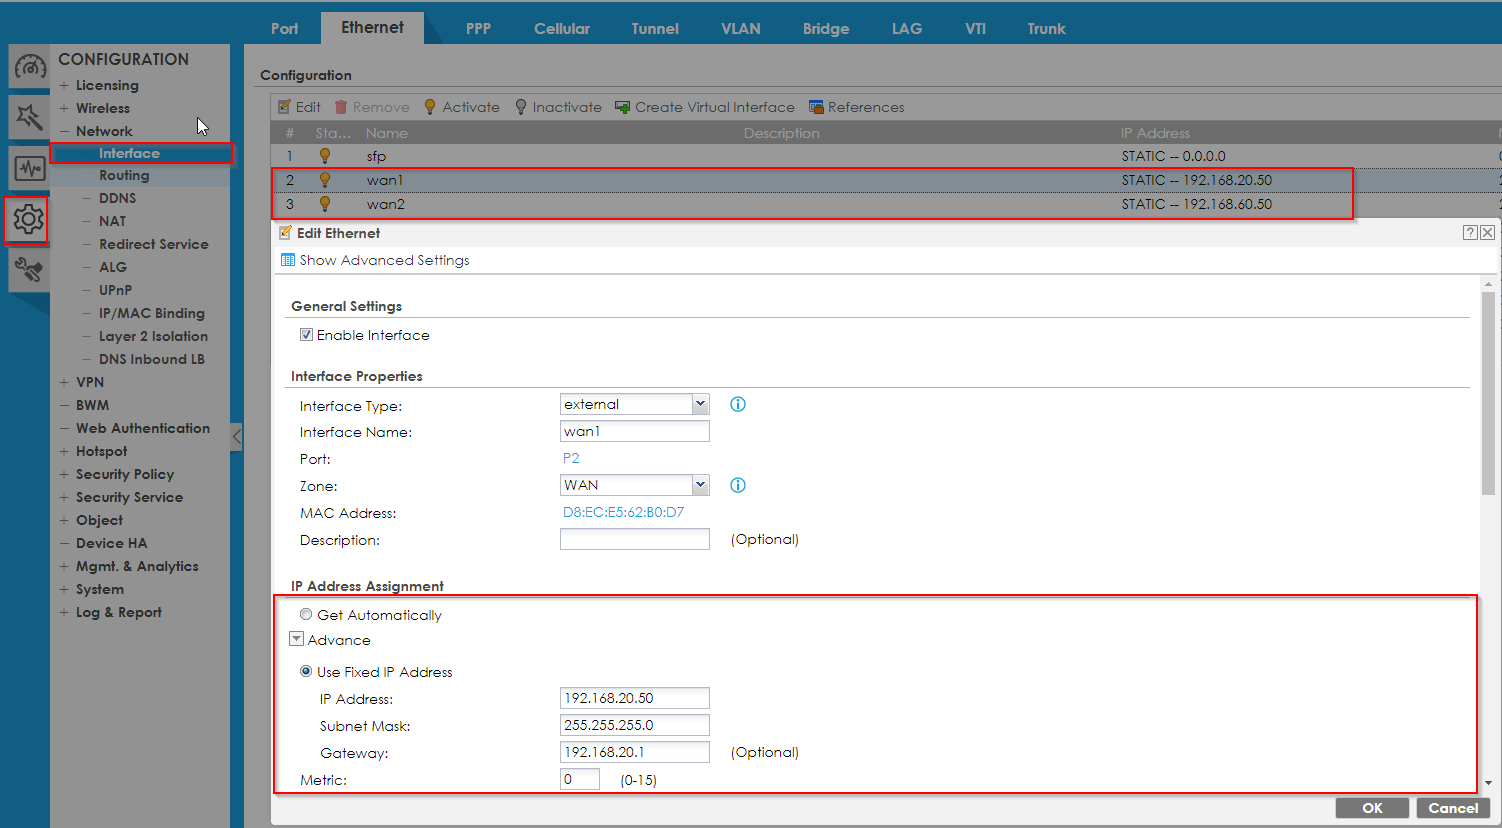Click the help icon in Edit Ethernet dialog

click(1470, 233)
